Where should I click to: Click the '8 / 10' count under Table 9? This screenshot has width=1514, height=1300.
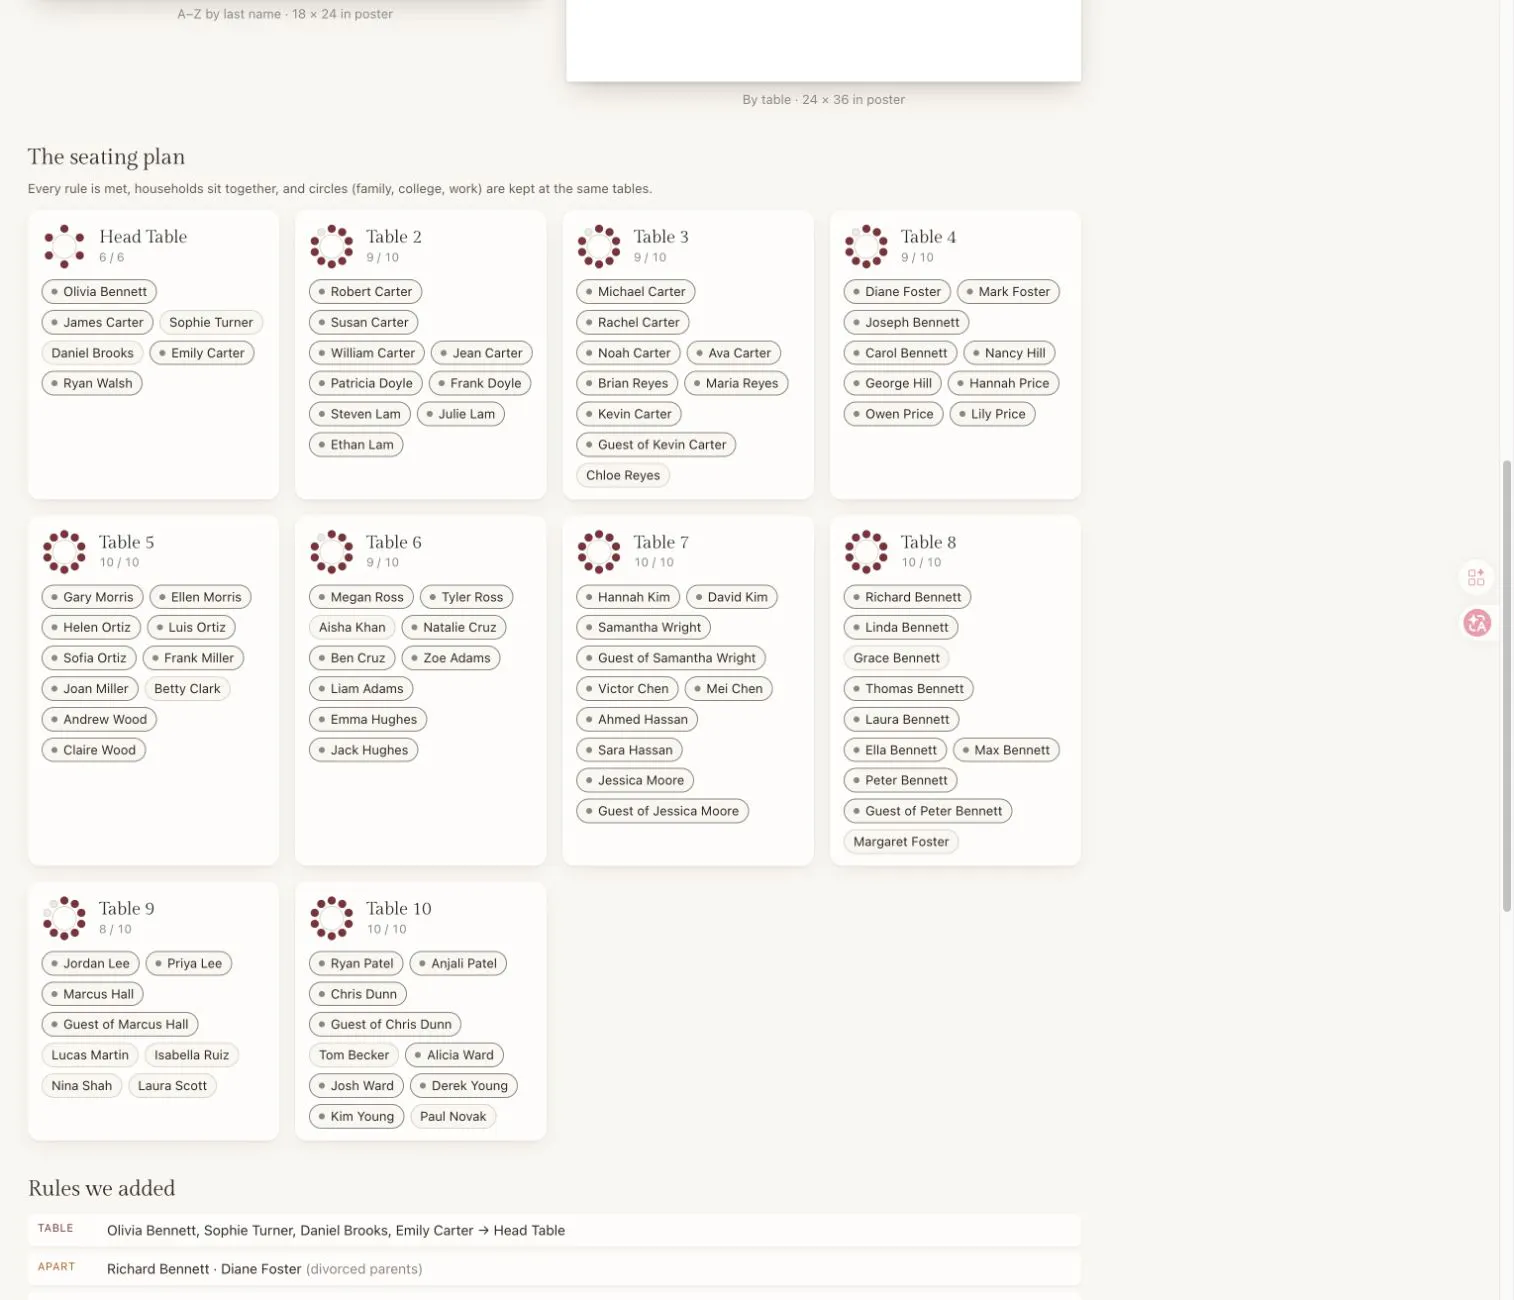[x=115, y=930]
